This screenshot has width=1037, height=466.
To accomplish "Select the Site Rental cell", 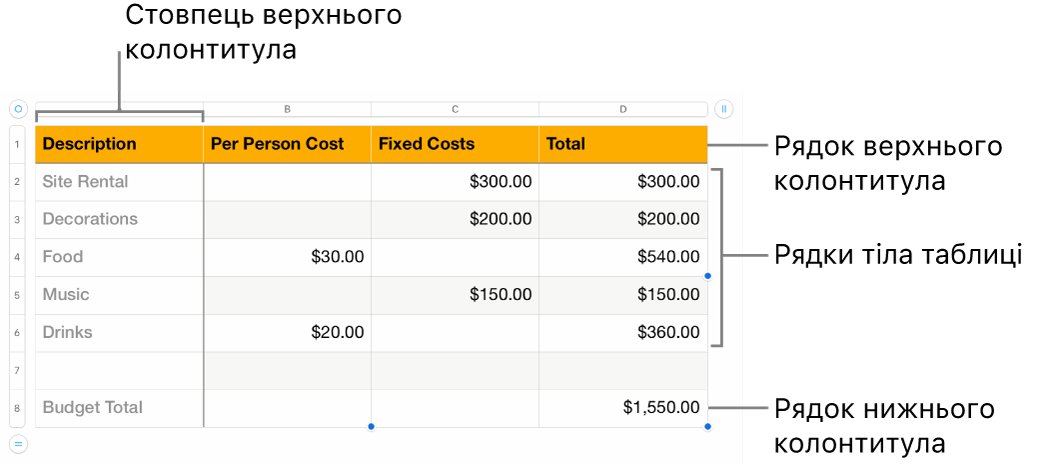I will 119,182.
